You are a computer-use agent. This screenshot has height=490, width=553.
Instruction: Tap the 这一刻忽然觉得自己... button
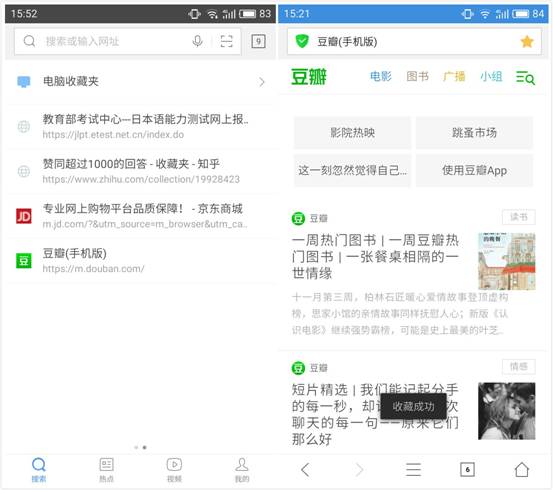click(x=352, y=171)
